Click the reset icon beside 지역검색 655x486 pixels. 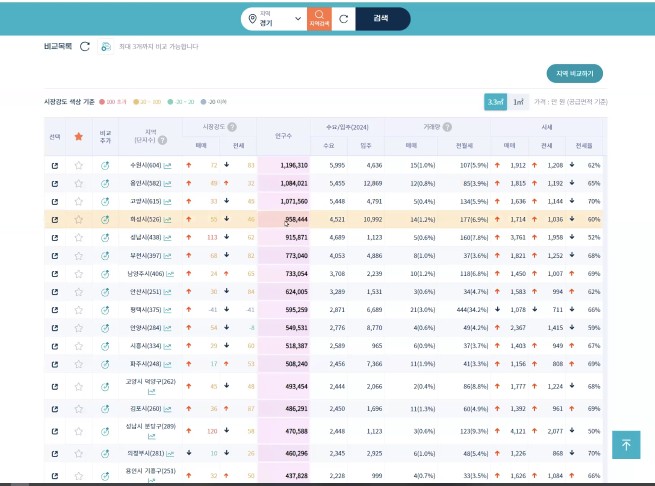344,18
